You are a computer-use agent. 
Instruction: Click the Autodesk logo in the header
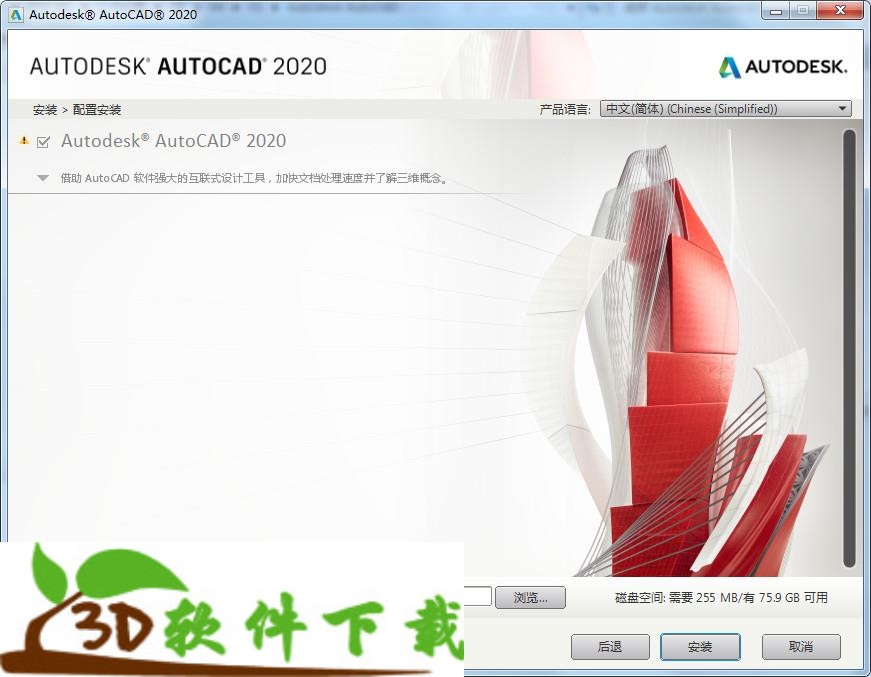[783, 67]
